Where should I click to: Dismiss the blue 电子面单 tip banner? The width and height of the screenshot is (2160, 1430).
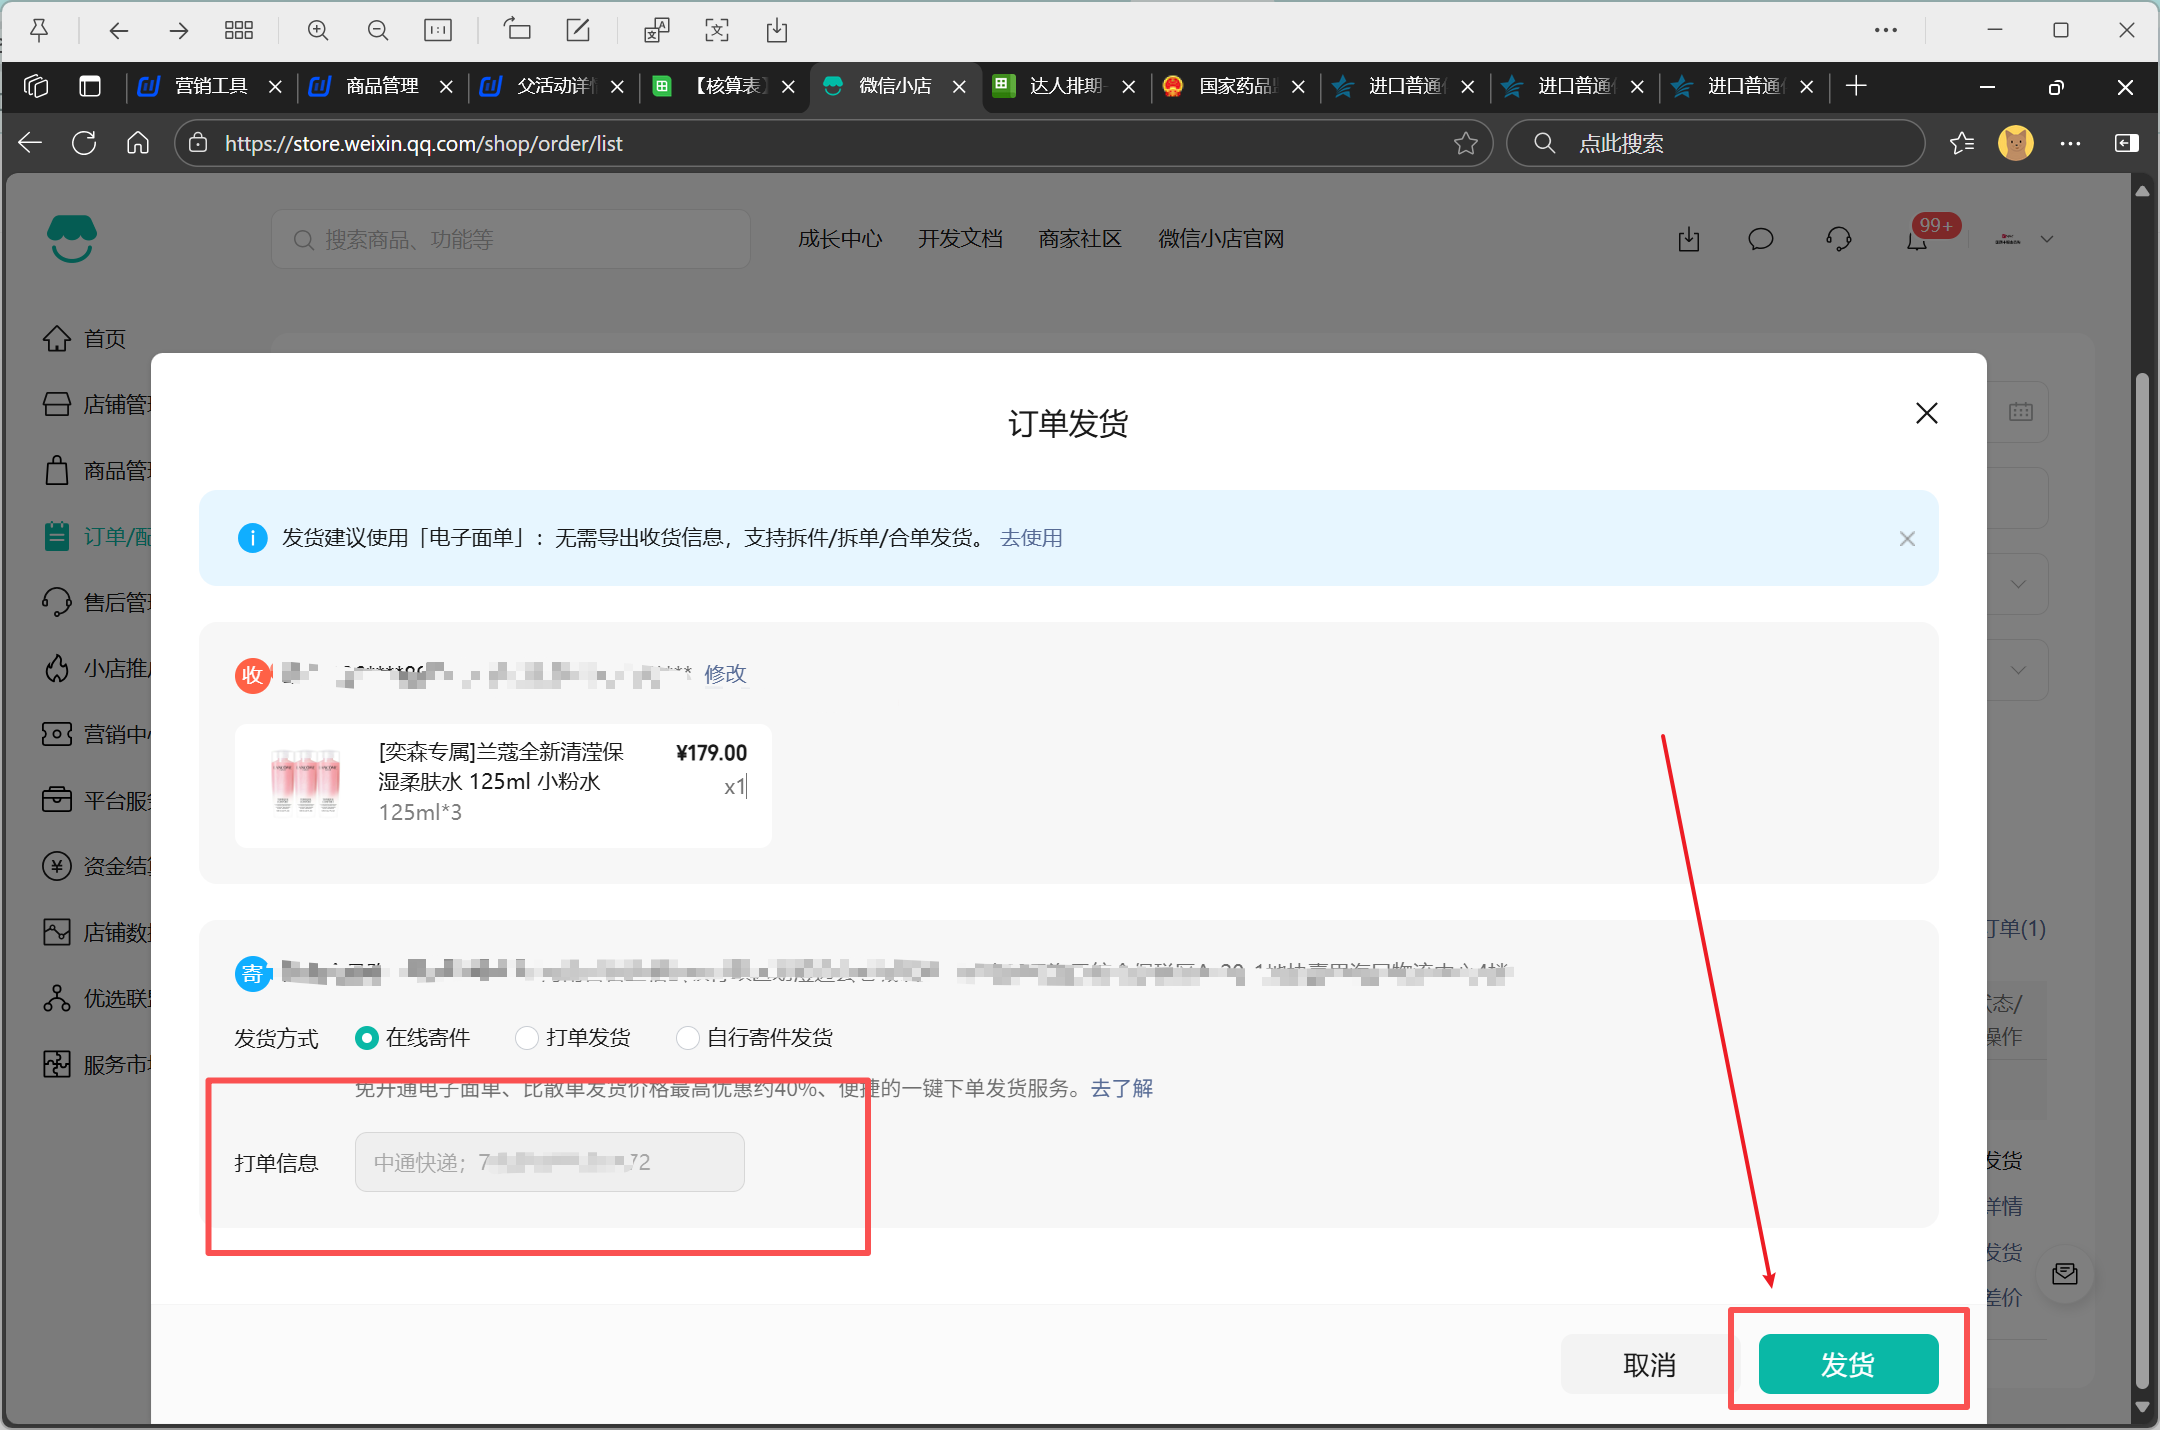point(1907,539)
